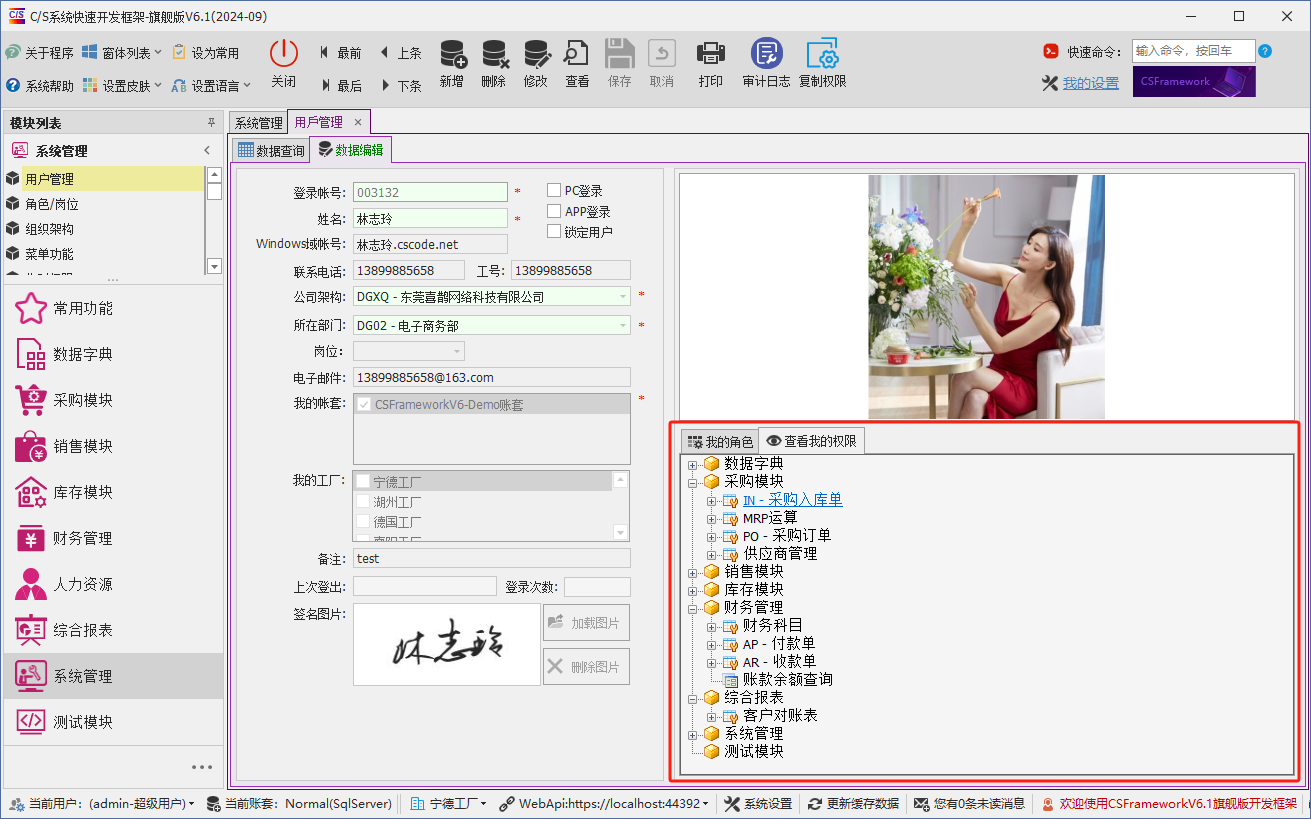Check the 湖州工厂 factory checkbox

pos(363,502)
